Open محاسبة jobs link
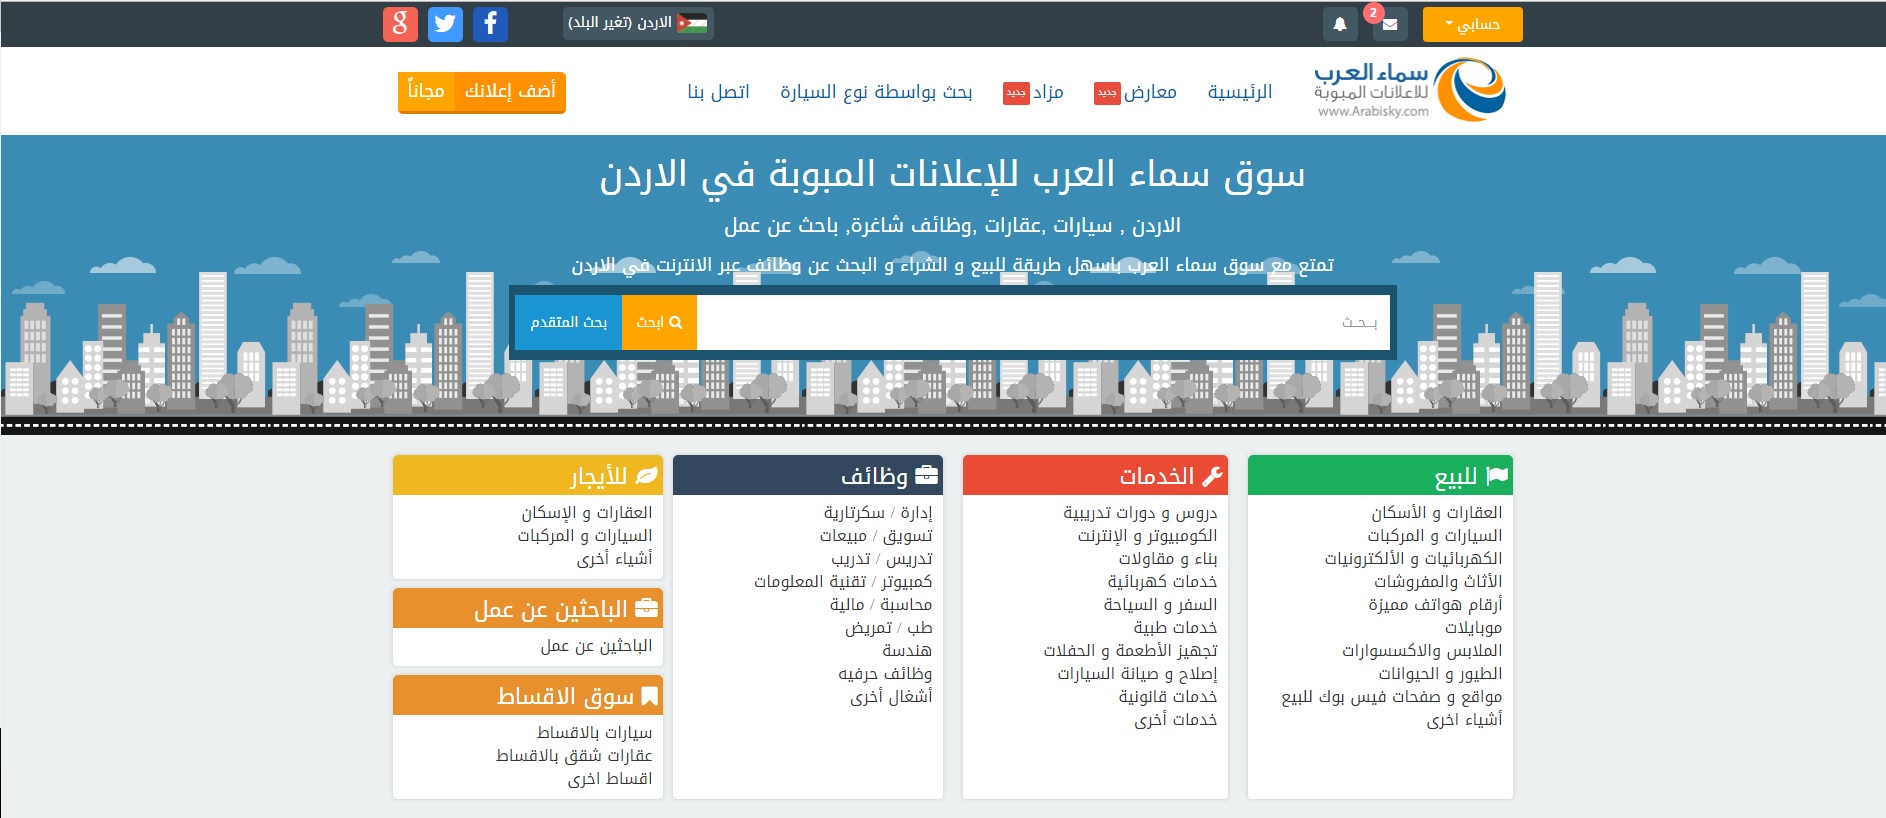 tap(906, 605)
